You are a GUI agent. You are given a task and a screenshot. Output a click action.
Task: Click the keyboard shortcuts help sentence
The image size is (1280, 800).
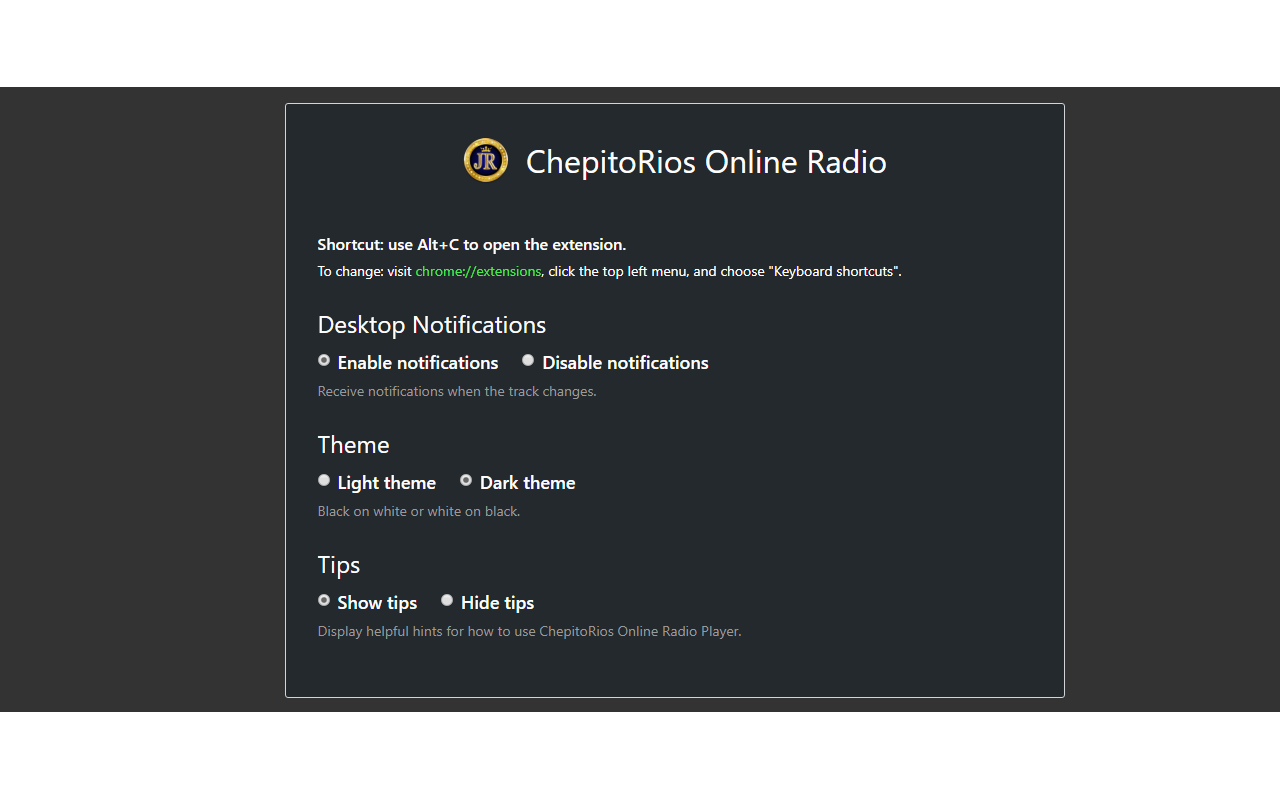click(x=608, y=271)
